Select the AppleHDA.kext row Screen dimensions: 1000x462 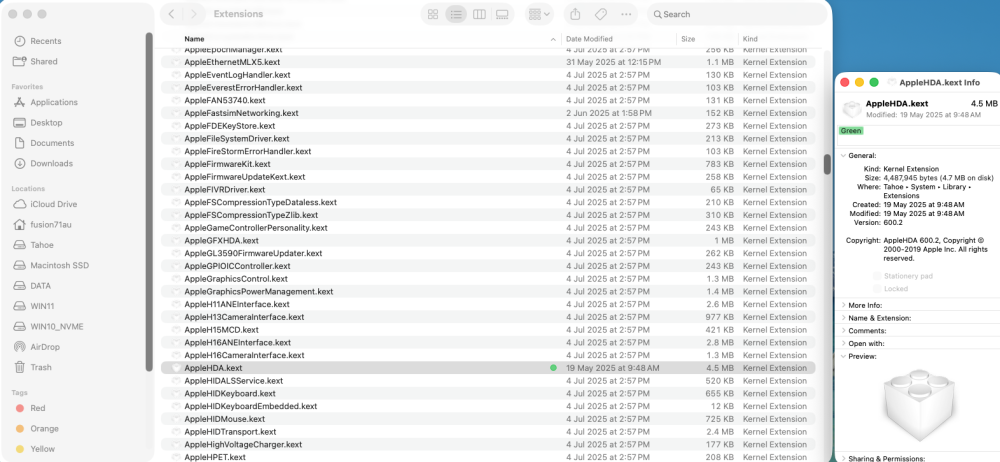(488, 368)
